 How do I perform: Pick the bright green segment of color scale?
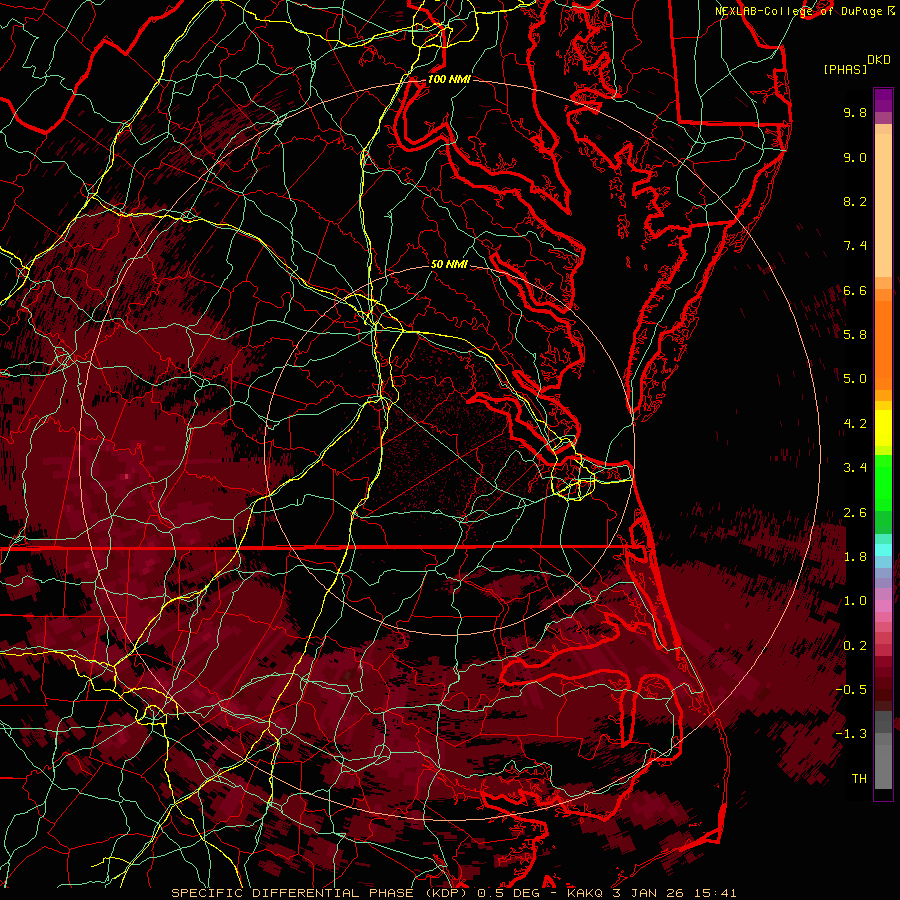[x=883, y=483]
